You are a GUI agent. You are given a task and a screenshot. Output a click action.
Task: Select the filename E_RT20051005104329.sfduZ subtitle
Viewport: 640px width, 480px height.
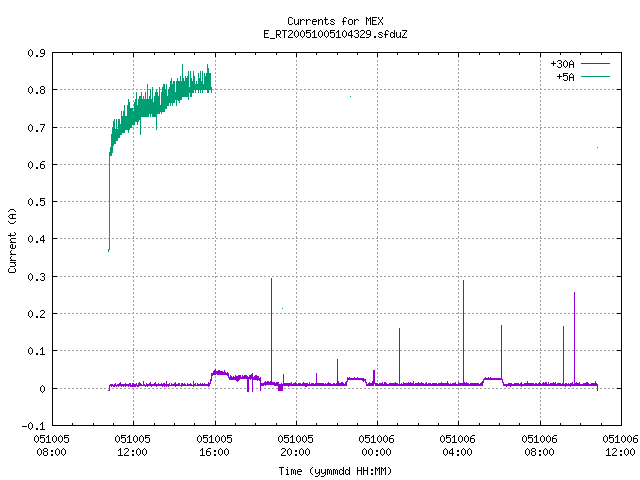335,34
